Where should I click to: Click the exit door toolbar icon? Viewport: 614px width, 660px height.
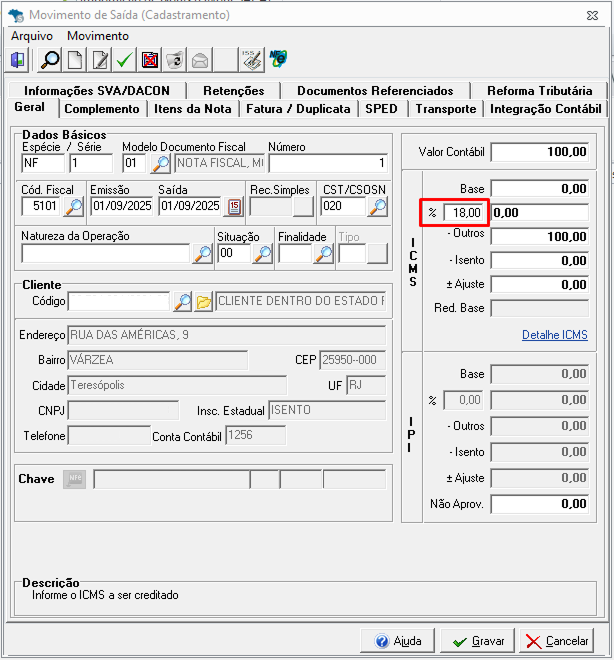click(x=18, y=60)
